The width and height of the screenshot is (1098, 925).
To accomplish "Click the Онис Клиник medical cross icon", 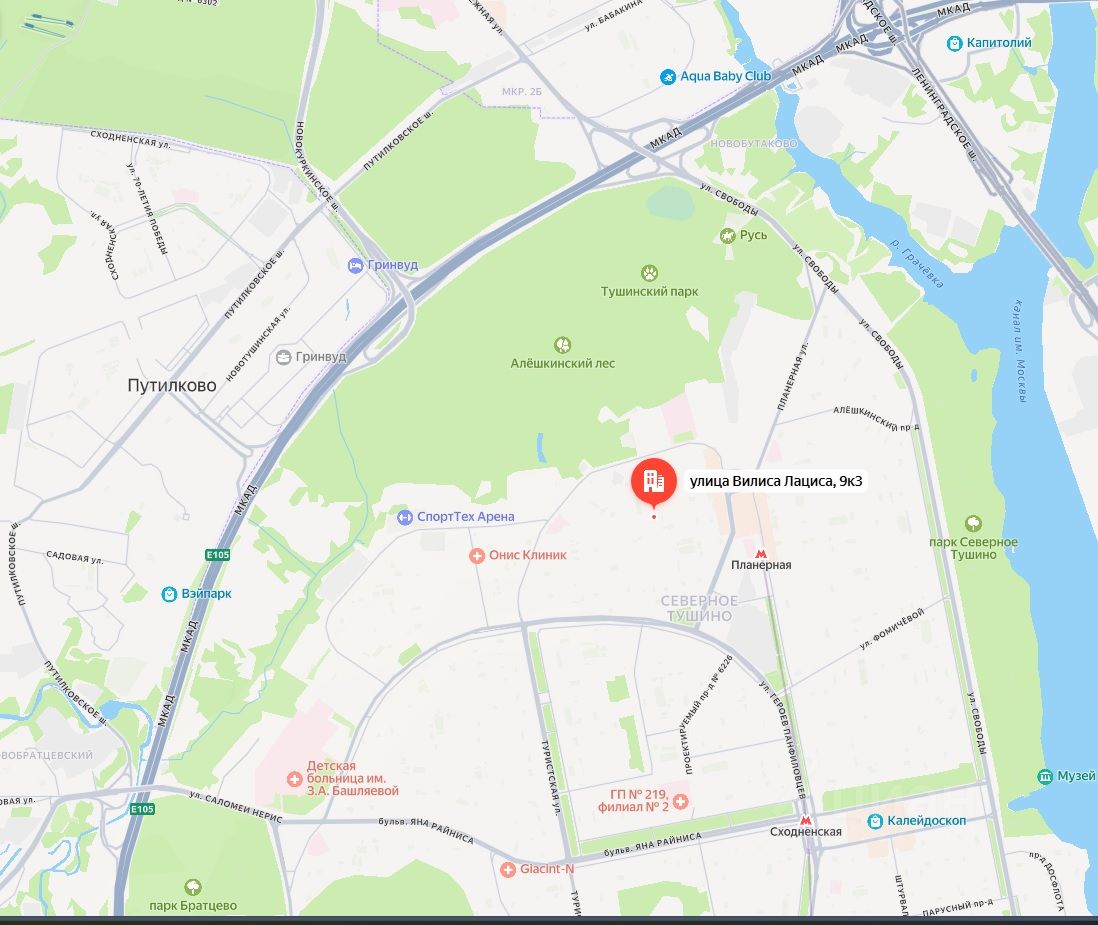I will tap(477, 556).
